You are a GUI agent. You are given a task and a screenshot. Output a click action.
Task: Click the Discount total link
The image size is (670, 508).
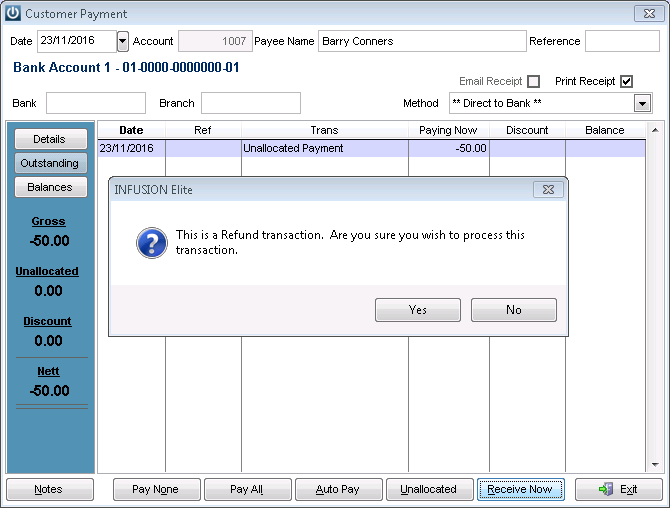[x=47, y=321]
